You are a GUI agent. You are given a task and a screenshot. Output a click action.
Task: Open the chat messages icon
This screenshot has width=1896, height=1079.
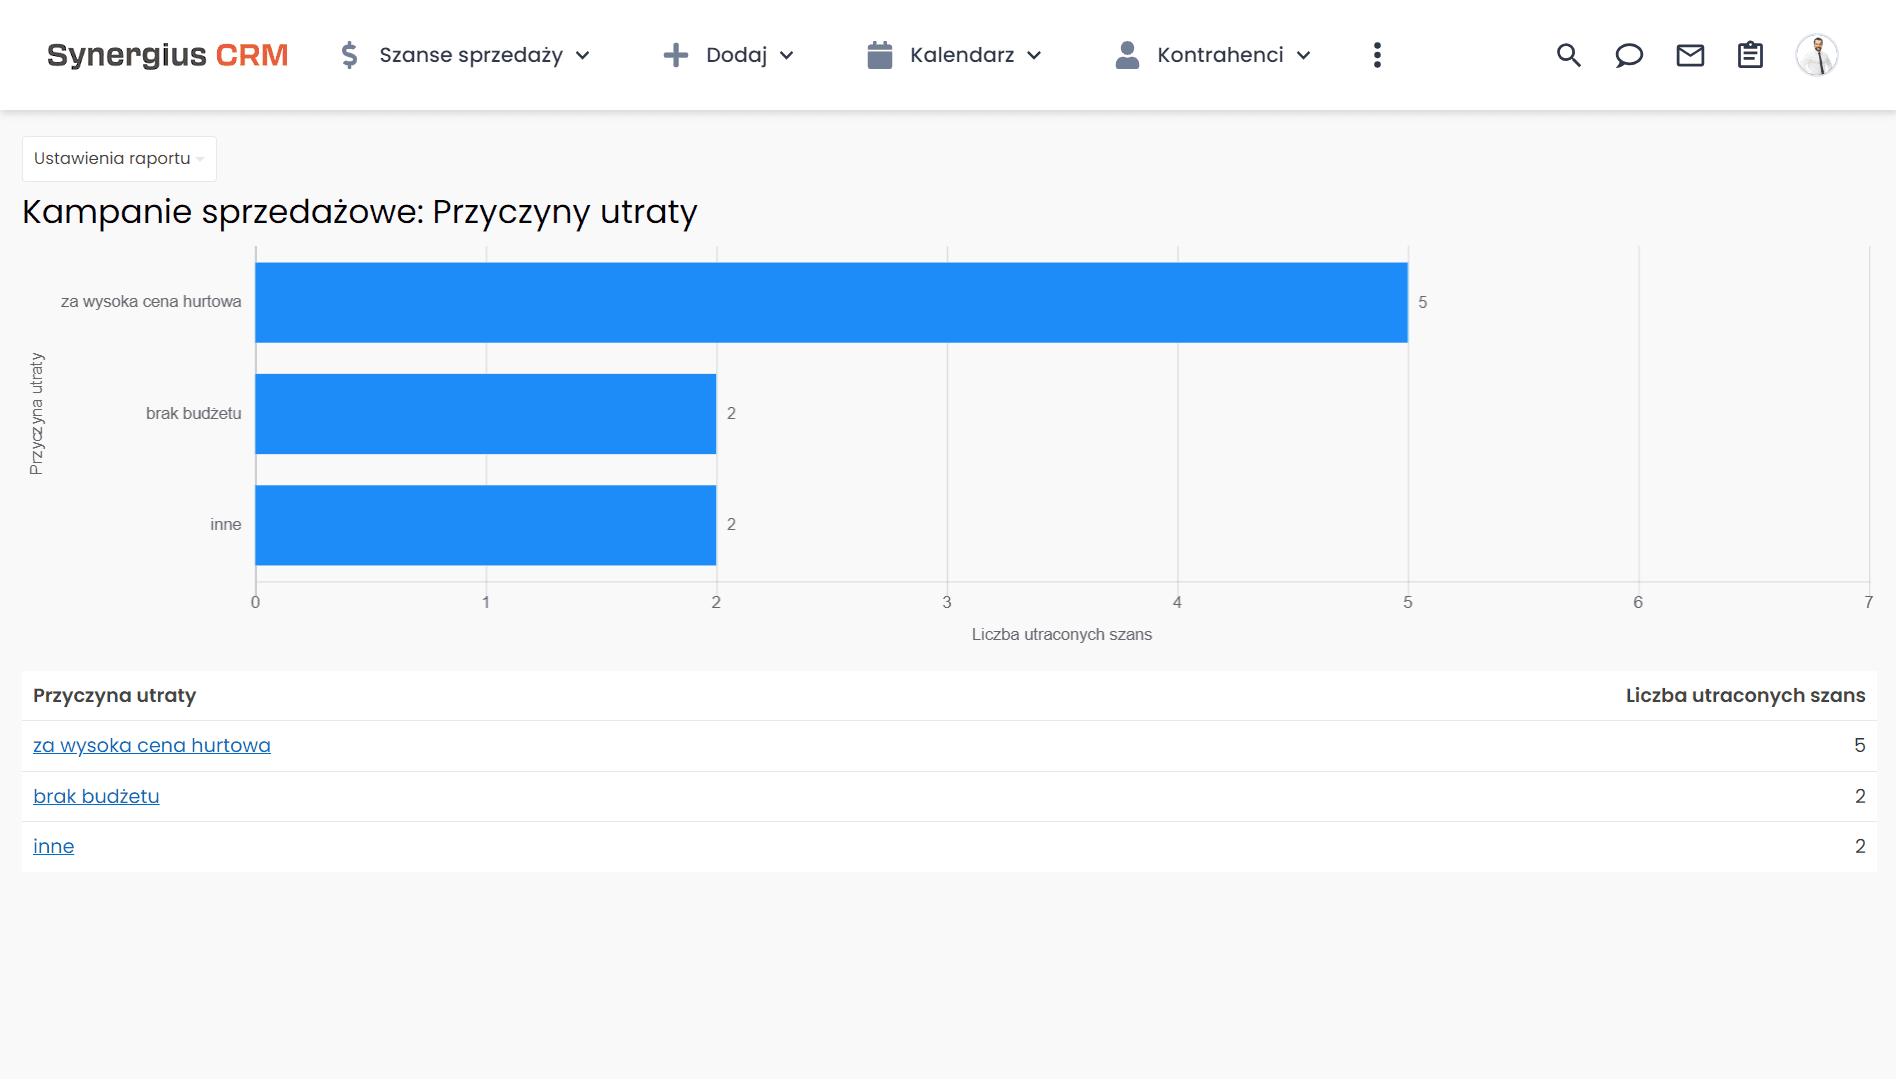point(1629,55)
